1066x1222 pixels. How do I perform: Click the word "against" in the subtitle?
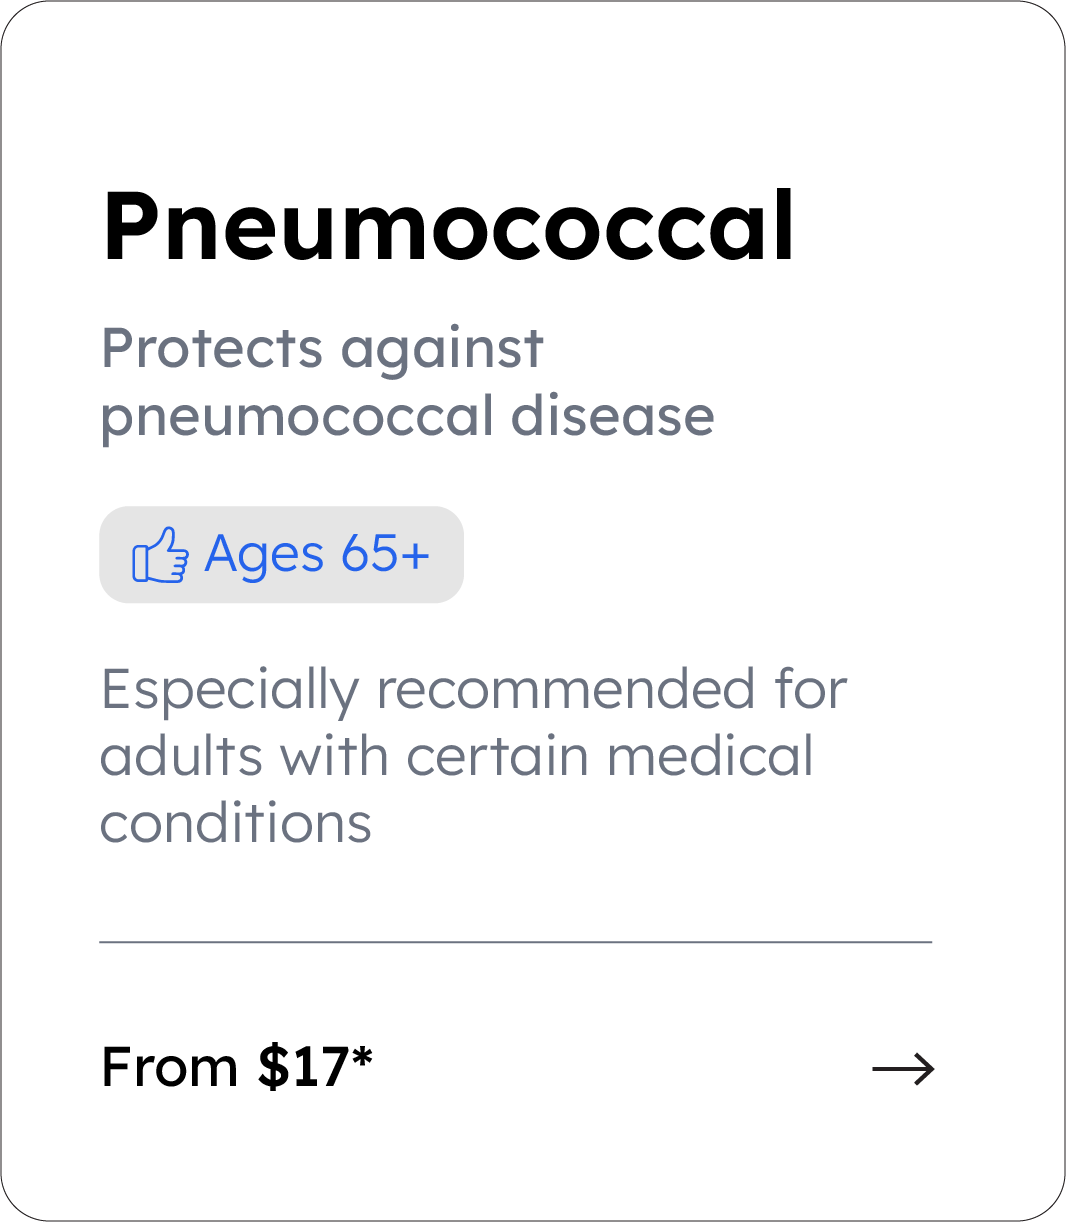(x=442, y=351)
